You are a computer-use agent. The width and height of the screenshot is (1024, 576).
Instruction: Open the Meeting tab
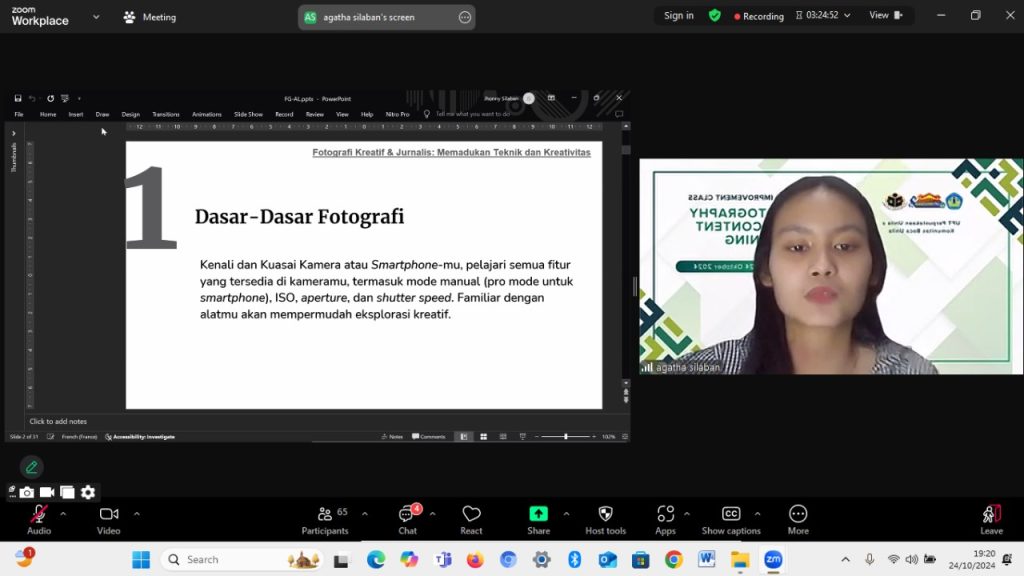tap(150, 17)
